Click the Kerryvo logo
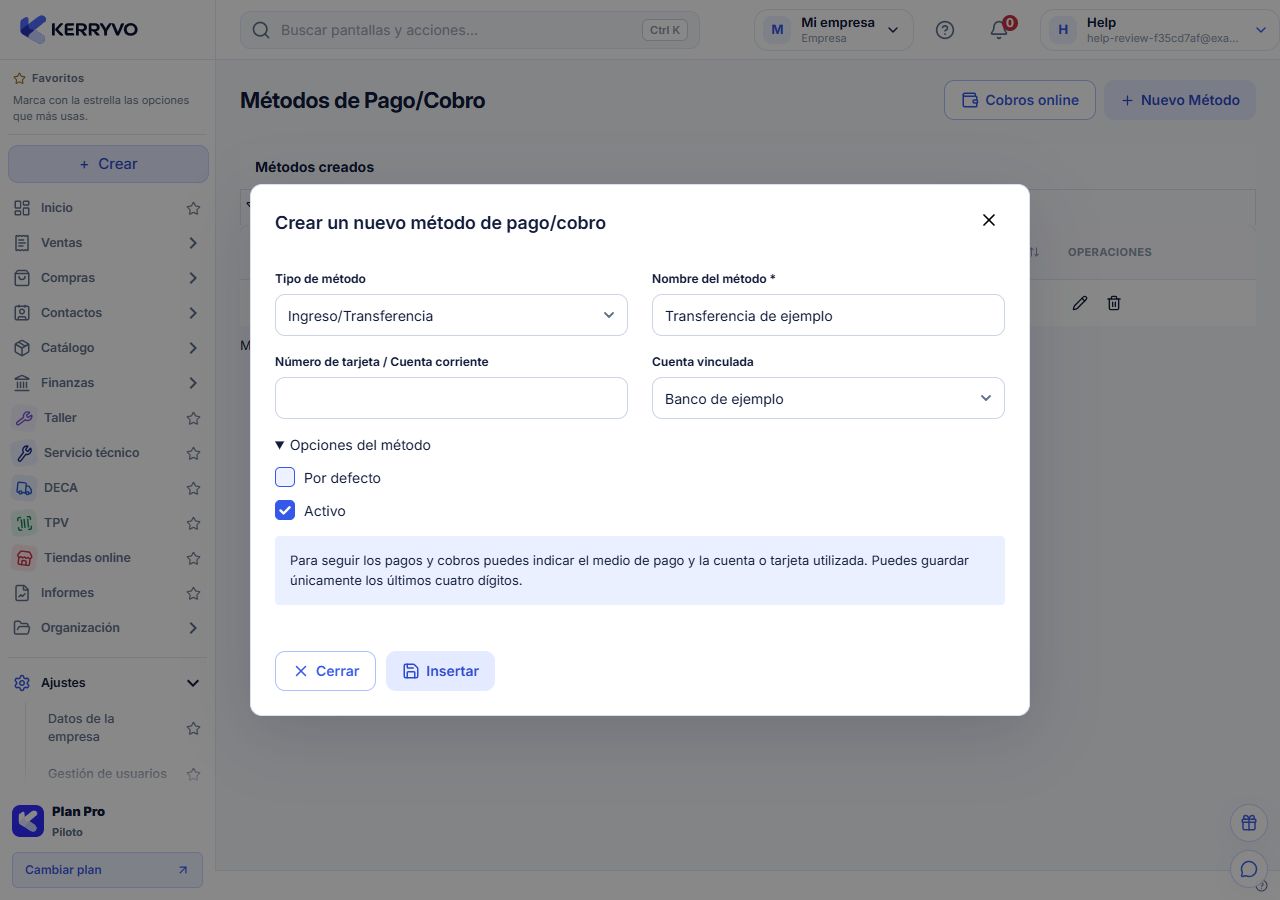The width and height of the screenshot is (1280, 900). [78, 29]
